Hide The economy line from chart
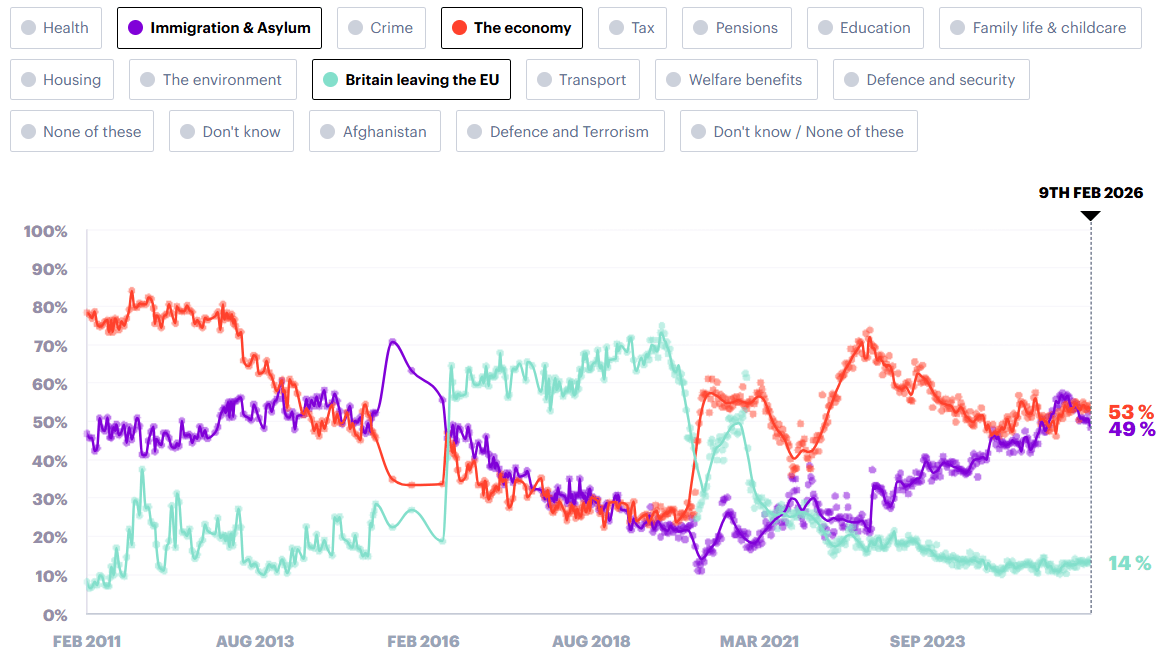 (x=511, y=28)
